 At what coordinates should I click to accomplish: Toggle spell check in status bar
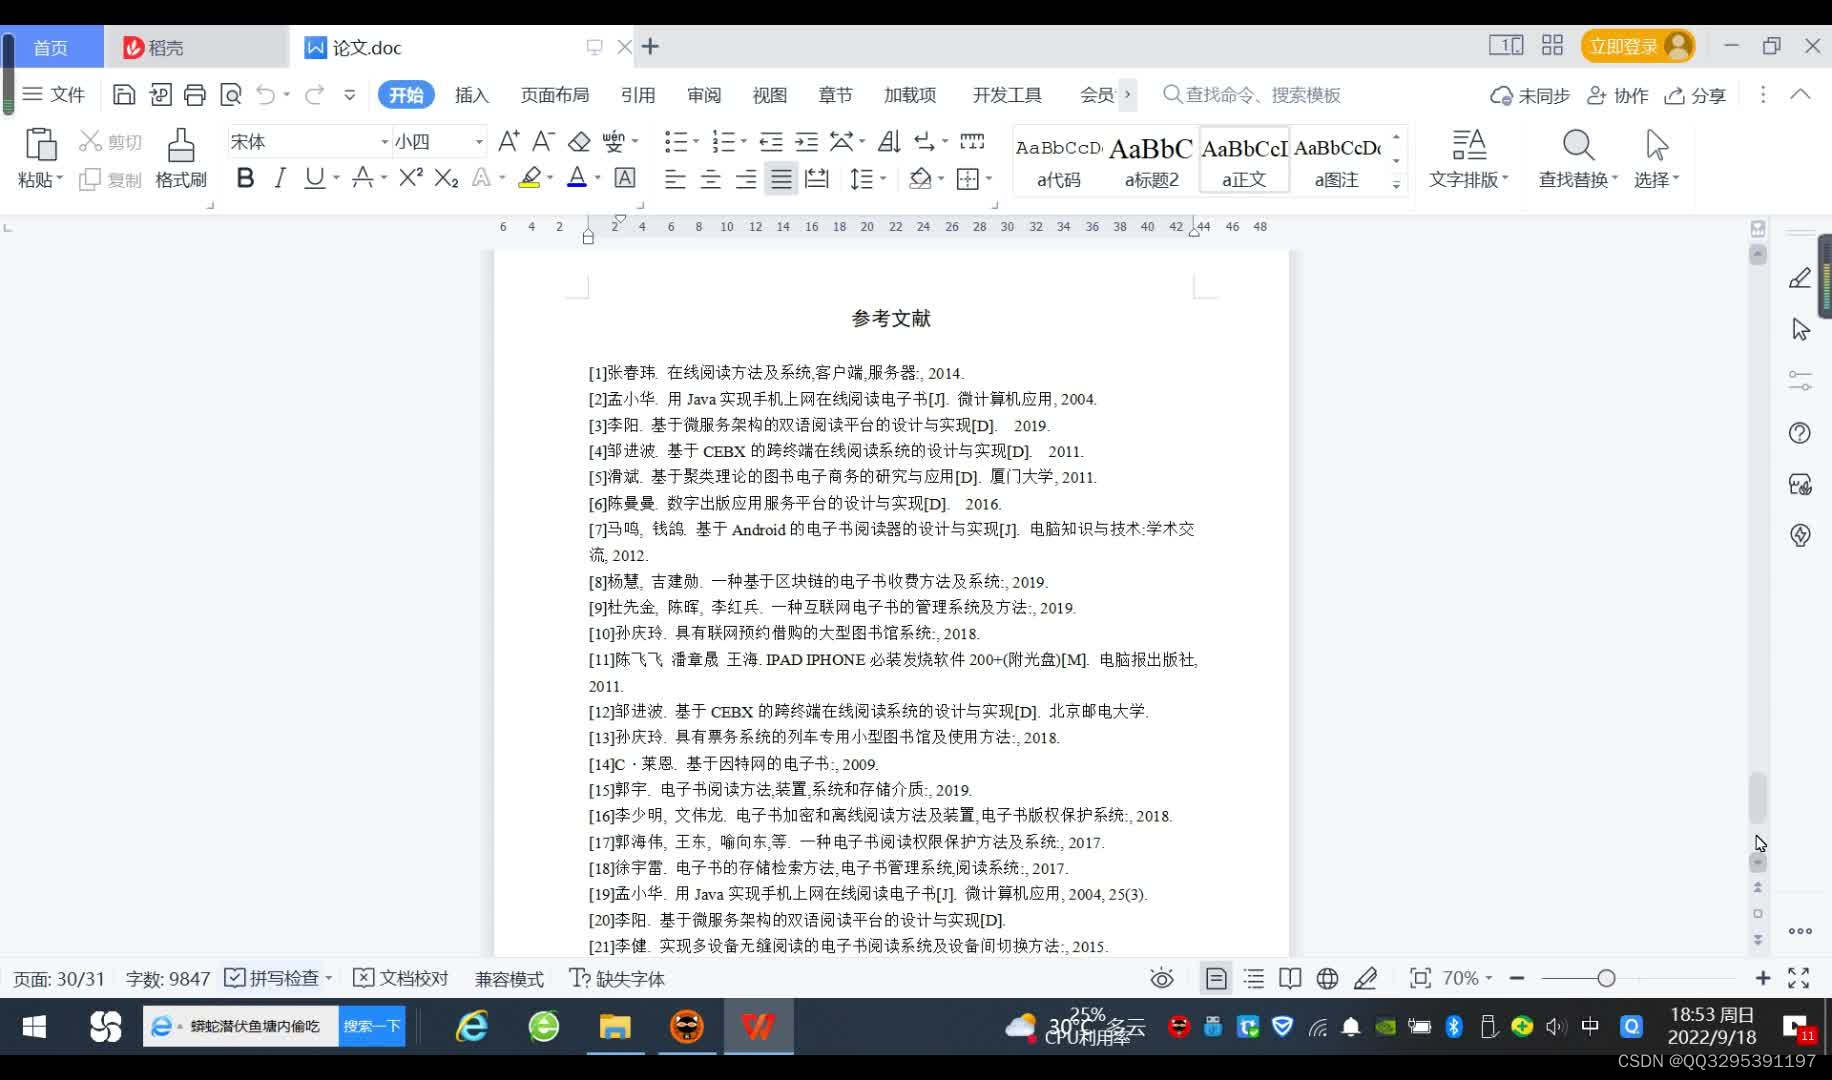[x=273, y=978]
